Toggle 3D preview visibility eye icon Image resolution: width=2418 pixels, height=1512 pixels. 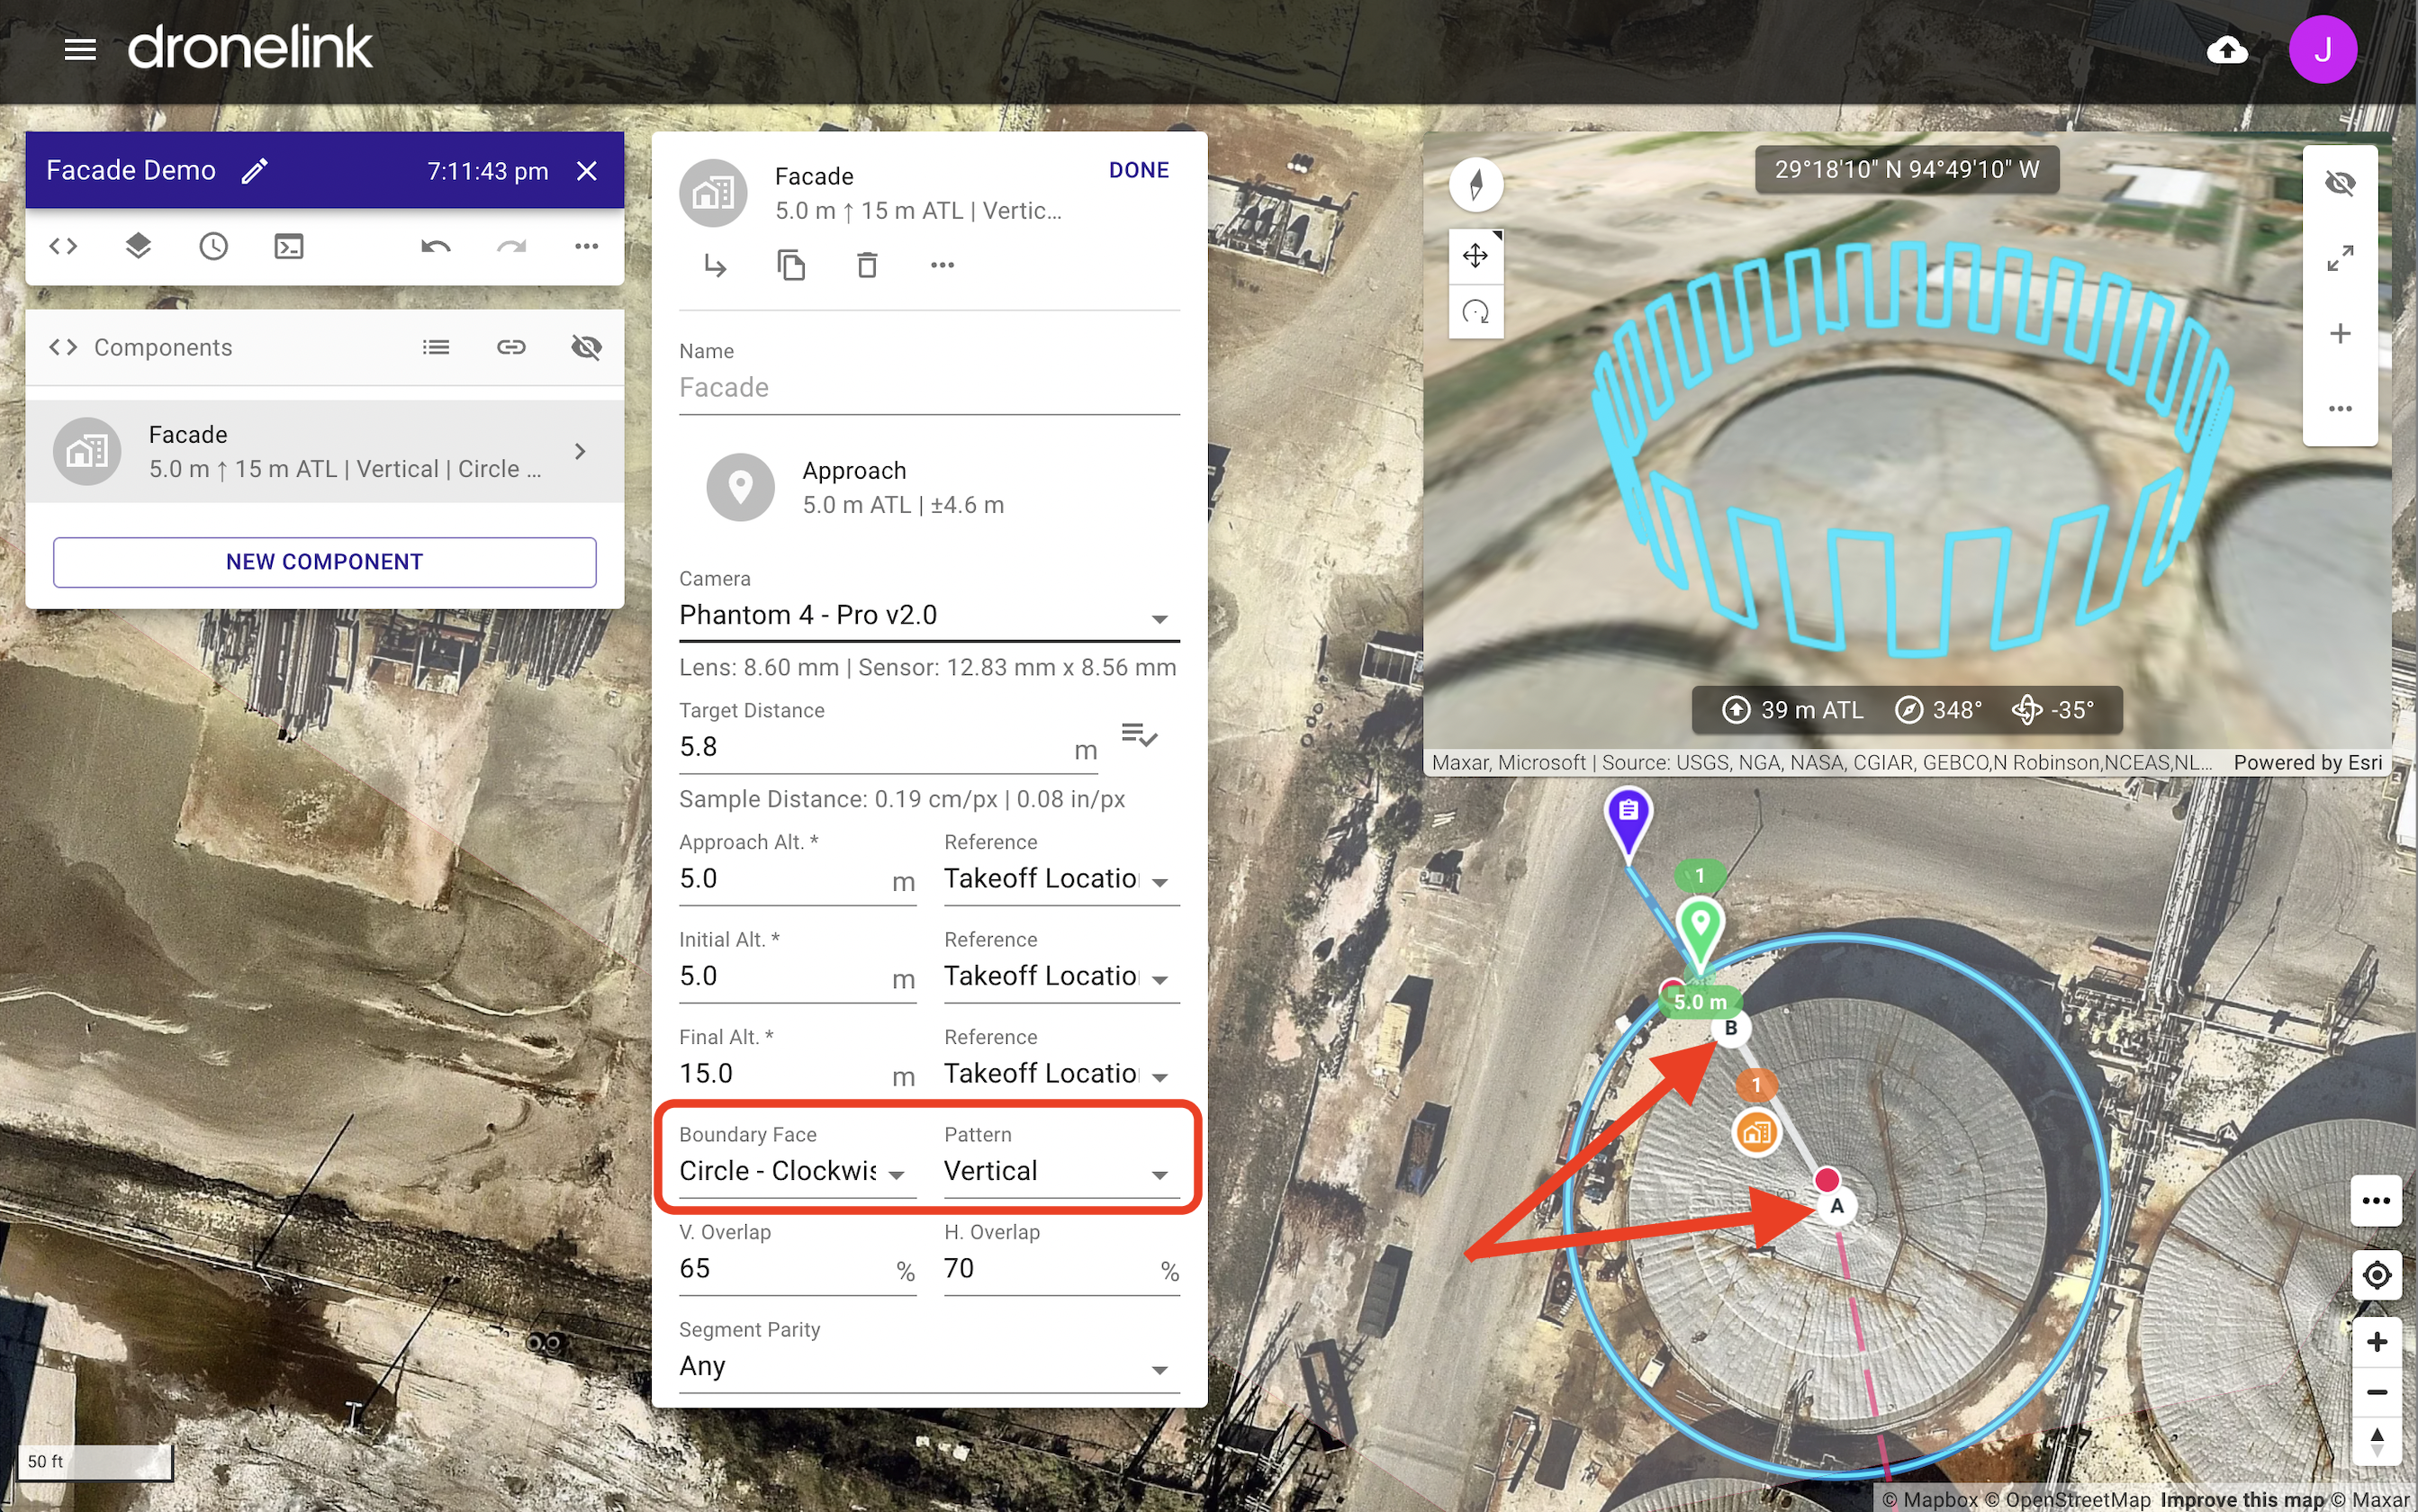[x=2340, y=183]
